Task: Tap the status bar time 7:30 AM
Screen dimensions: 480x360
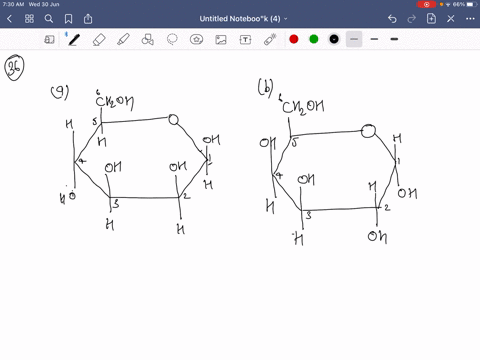Action: (13, 4)
